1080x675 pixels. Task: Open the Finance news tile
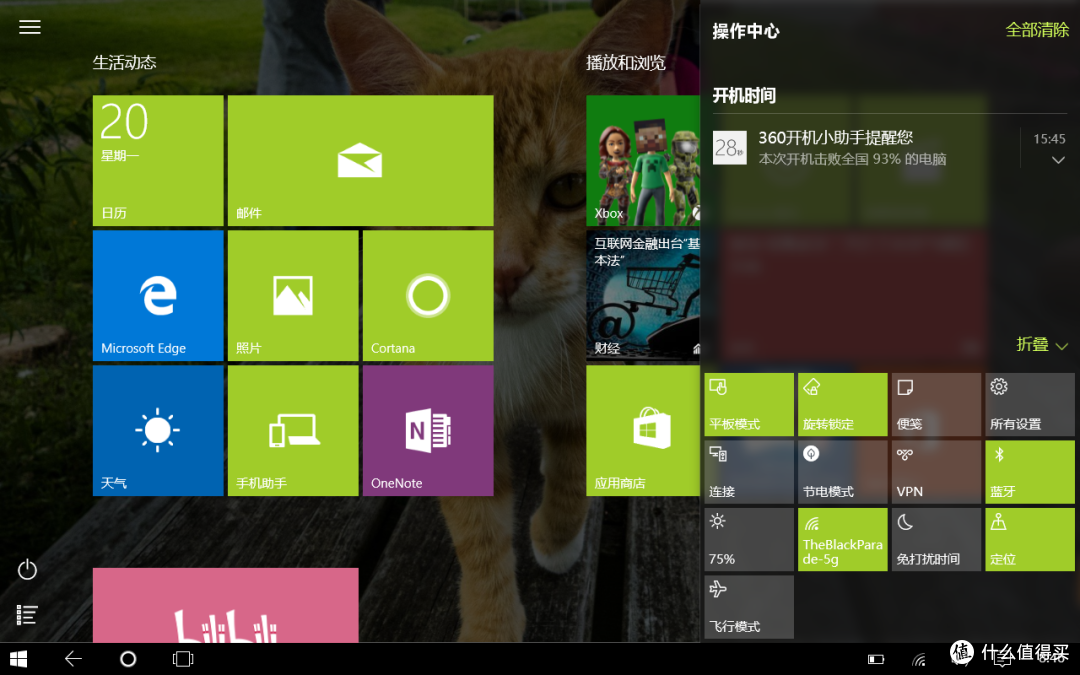tap(643, 295)
